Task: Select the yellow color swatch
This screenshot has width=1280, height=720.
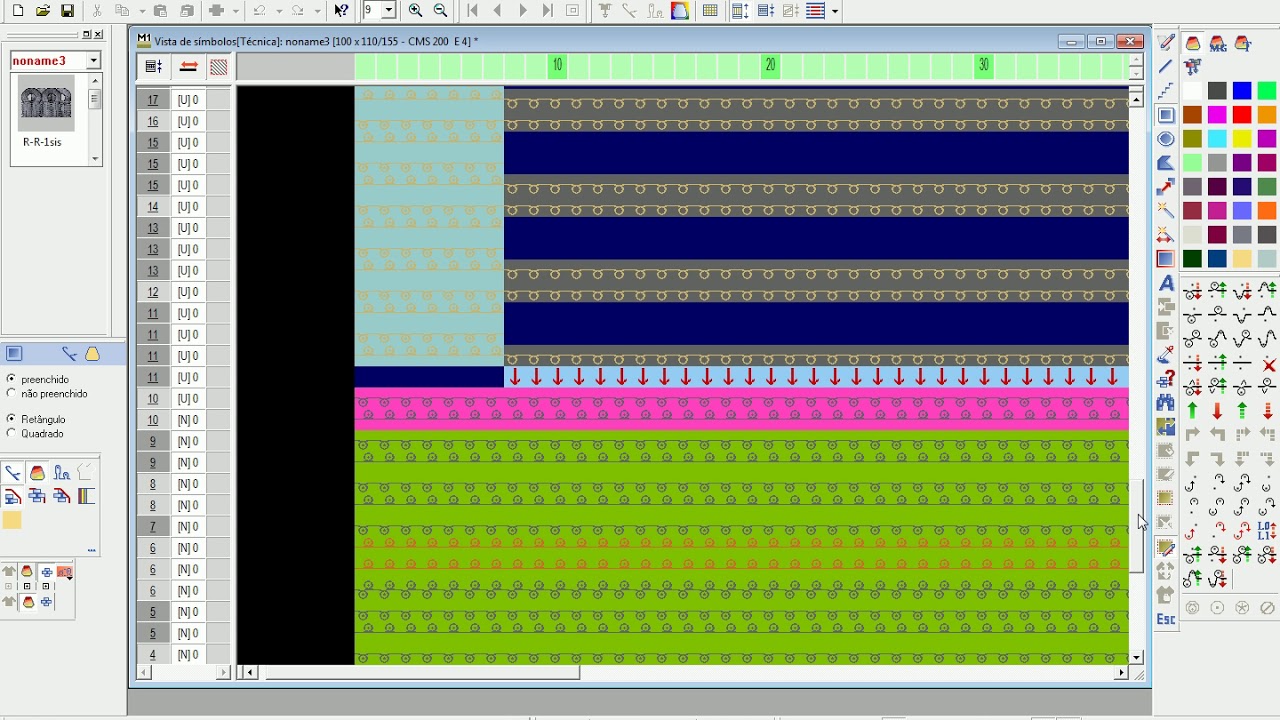Action: [1242, 139]
